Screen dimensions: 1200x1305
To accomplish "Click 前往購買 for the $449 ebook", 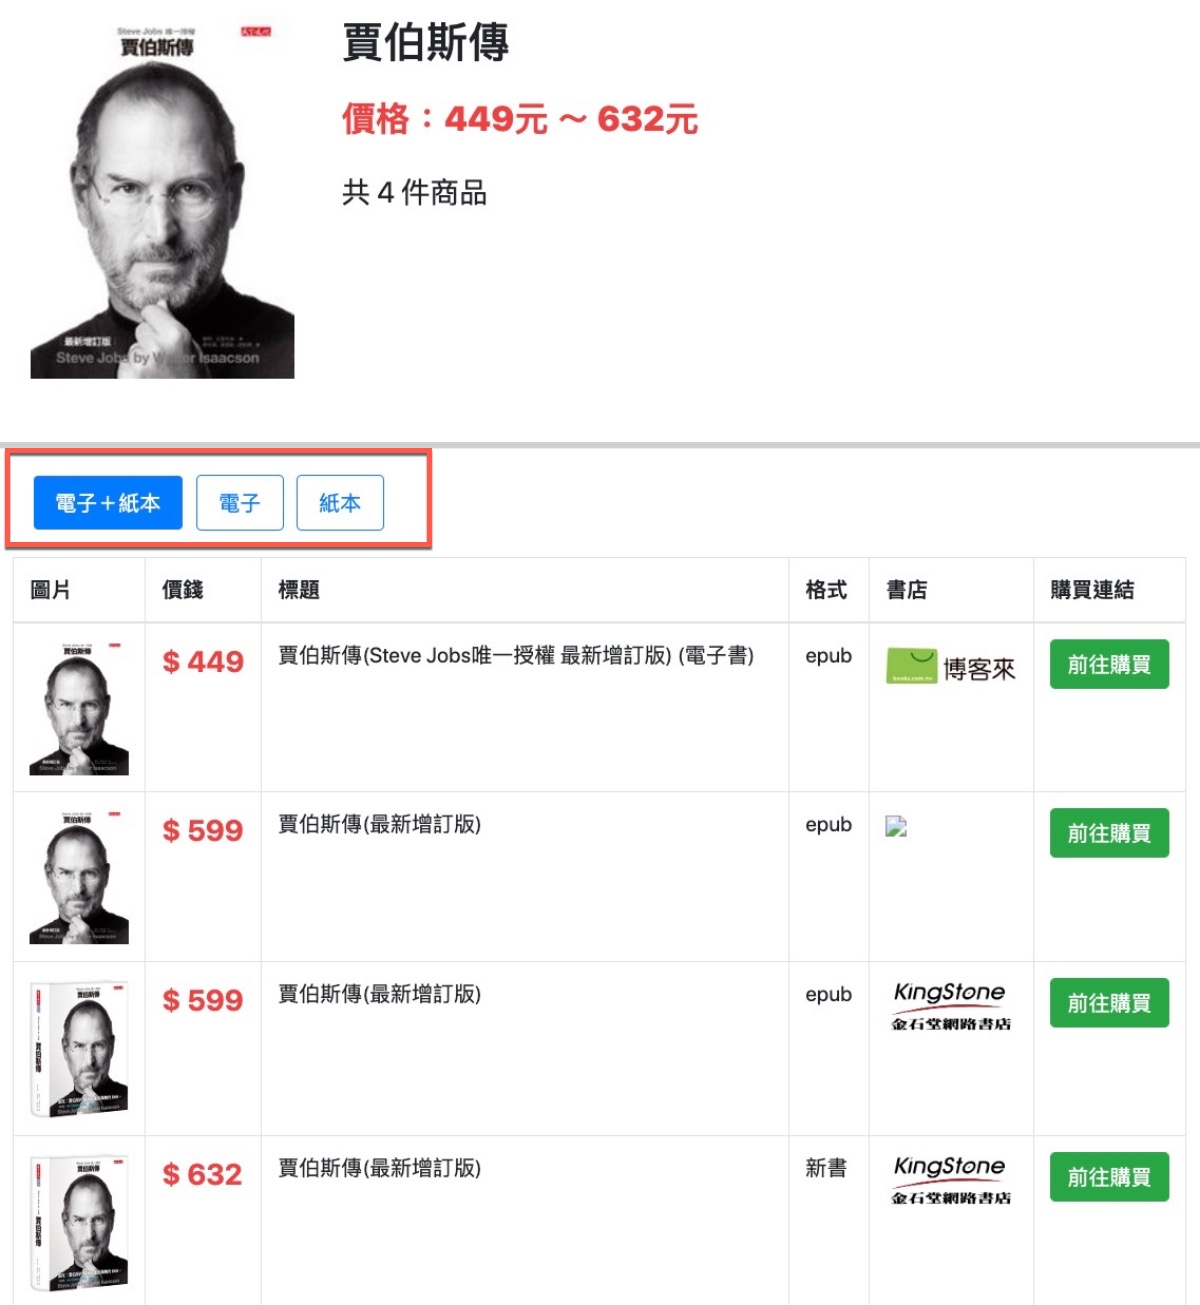I will 1109,664.
